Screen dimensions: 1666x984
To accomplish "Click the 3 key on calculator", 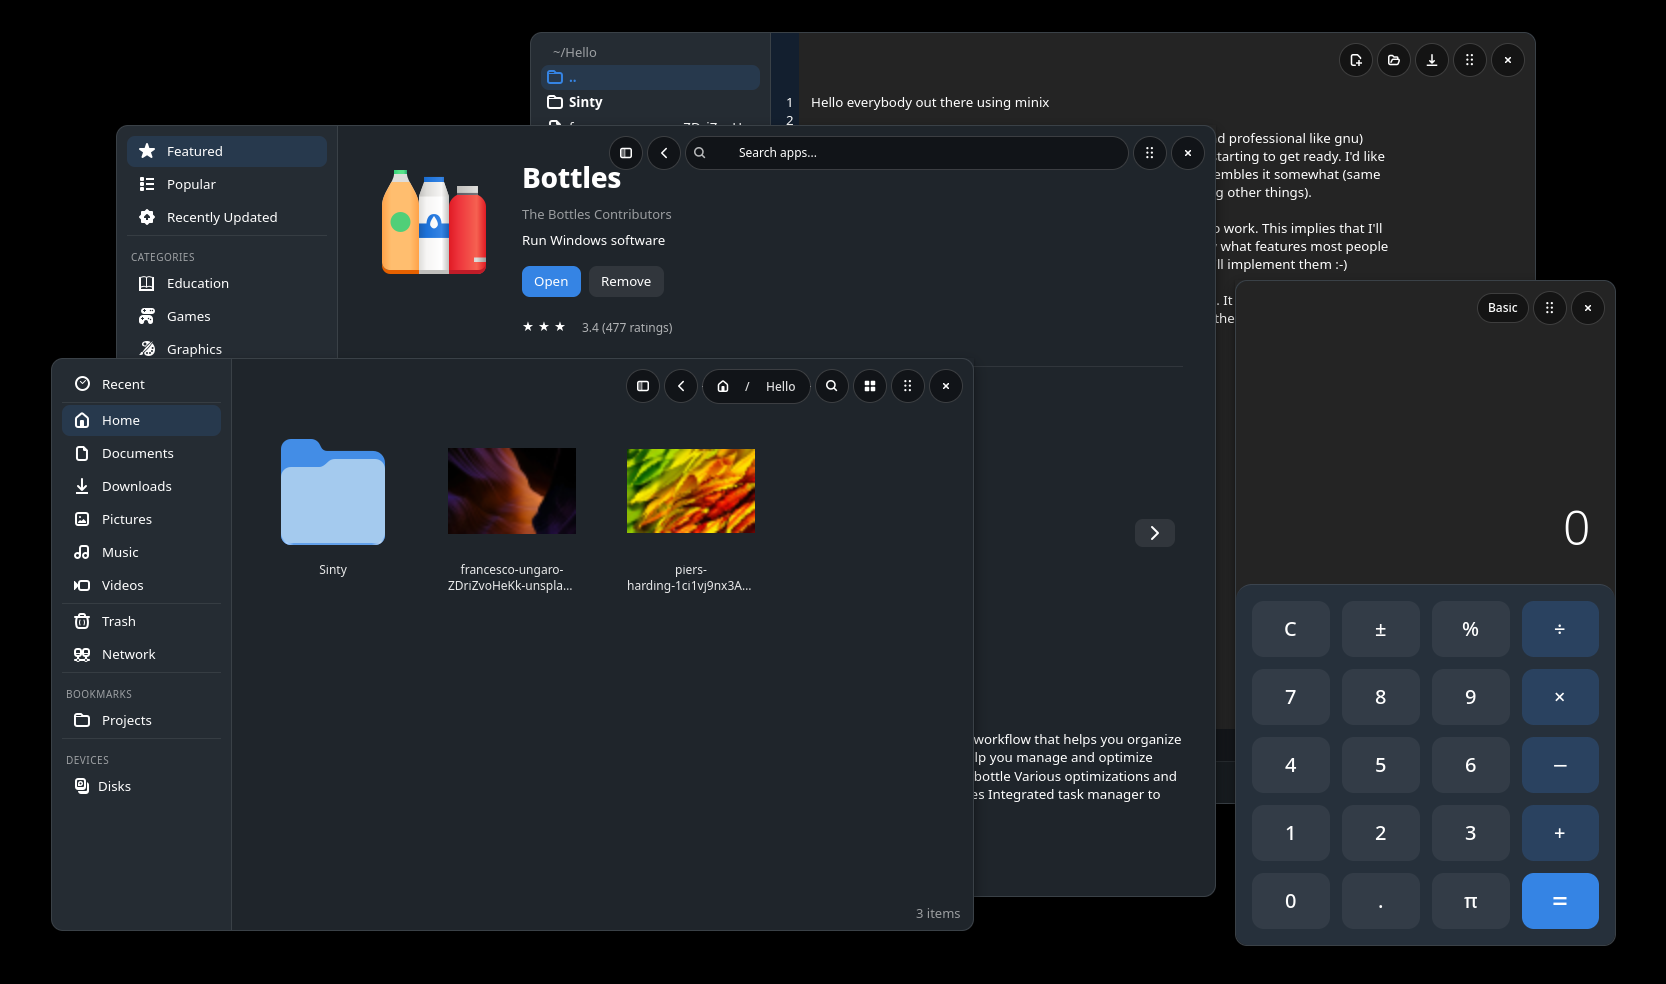I will tap(1471, 833).
